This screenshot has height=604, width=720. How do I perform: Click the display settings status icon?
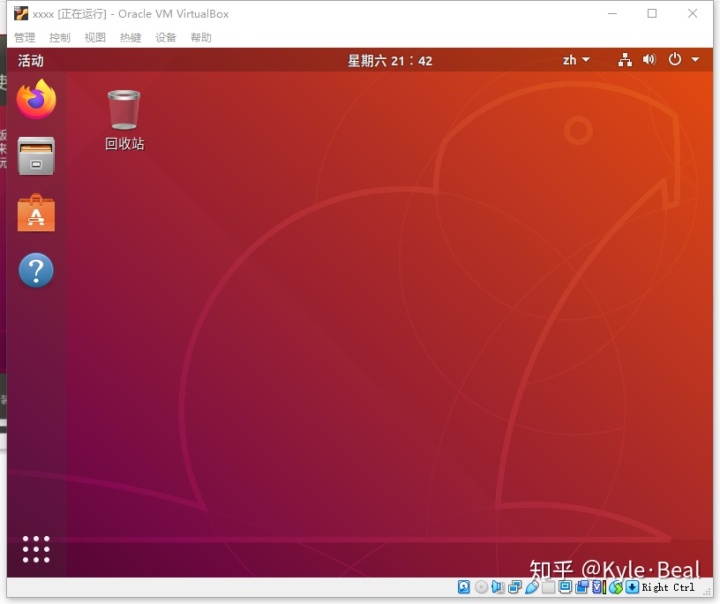[x=565, y=587]
